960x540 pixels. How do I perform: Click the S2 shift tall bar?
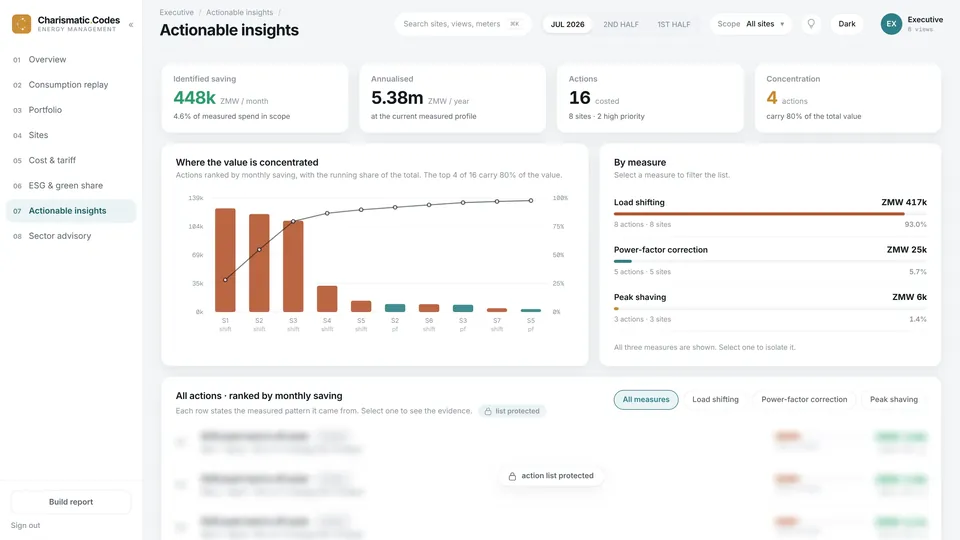pyautogui.click(x=259, y=263)
